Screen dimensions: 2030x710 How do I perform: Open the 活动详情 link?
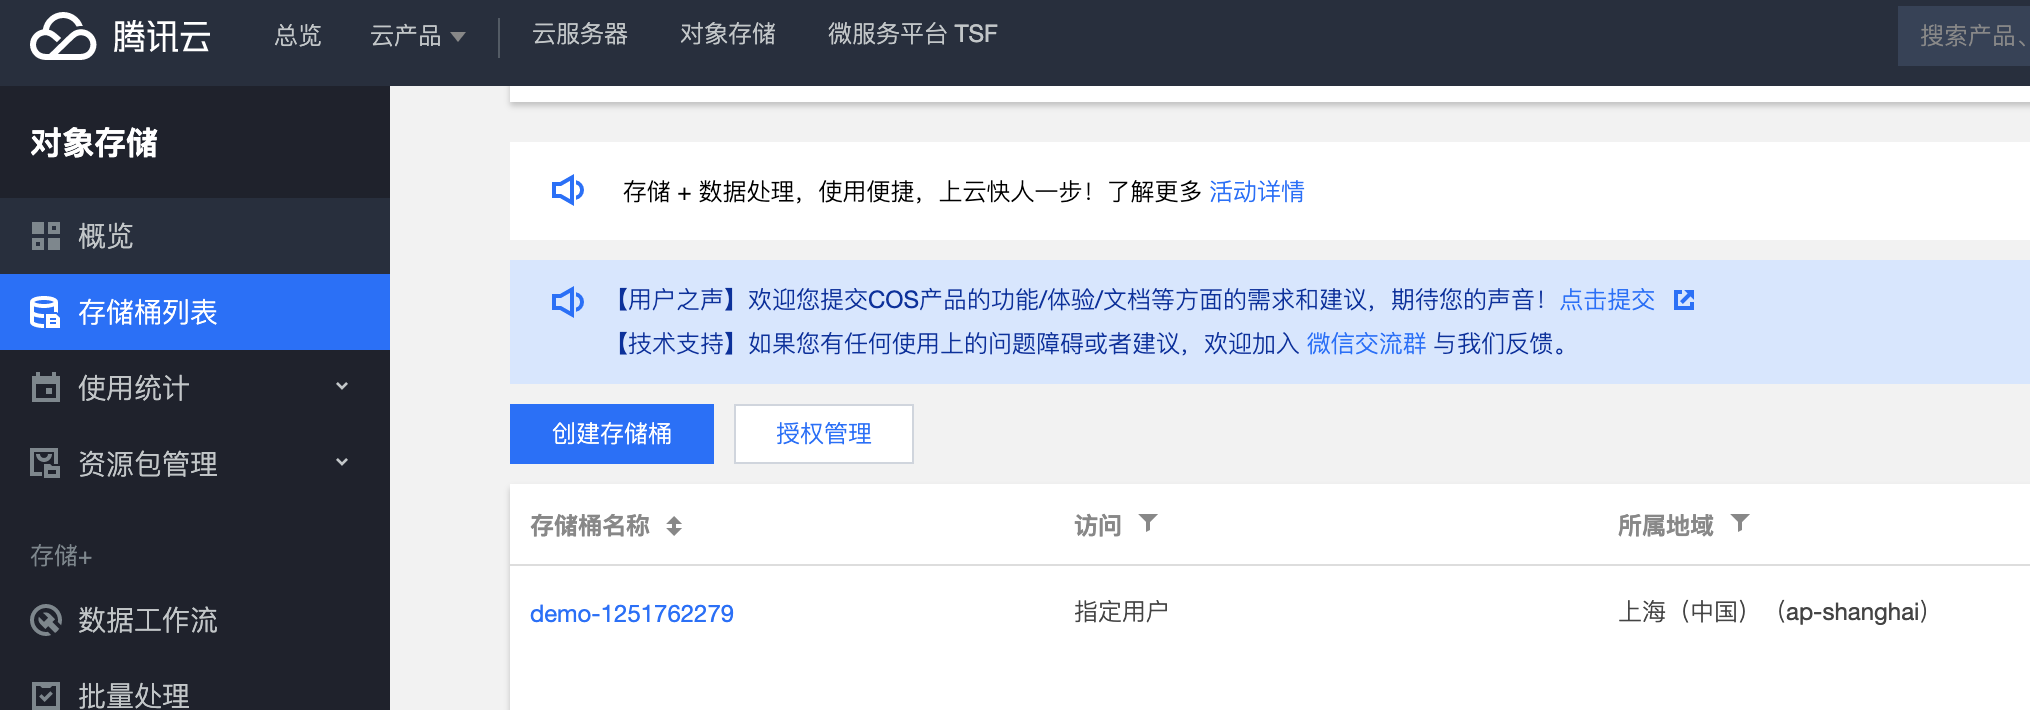1257,191
